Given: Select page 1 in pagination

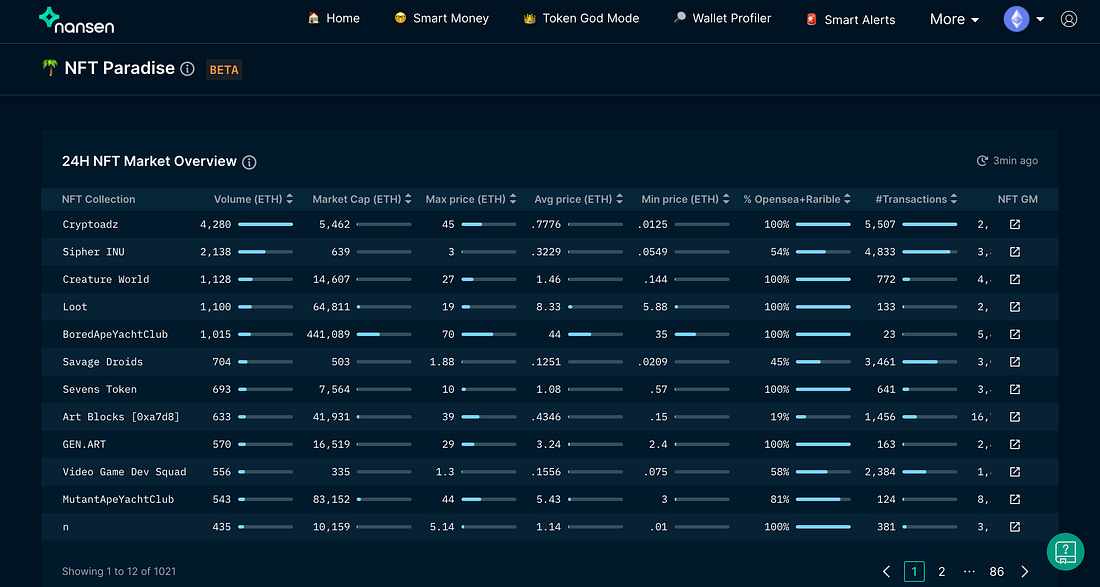Looking at the screenshot, I should tap(914, 572).
